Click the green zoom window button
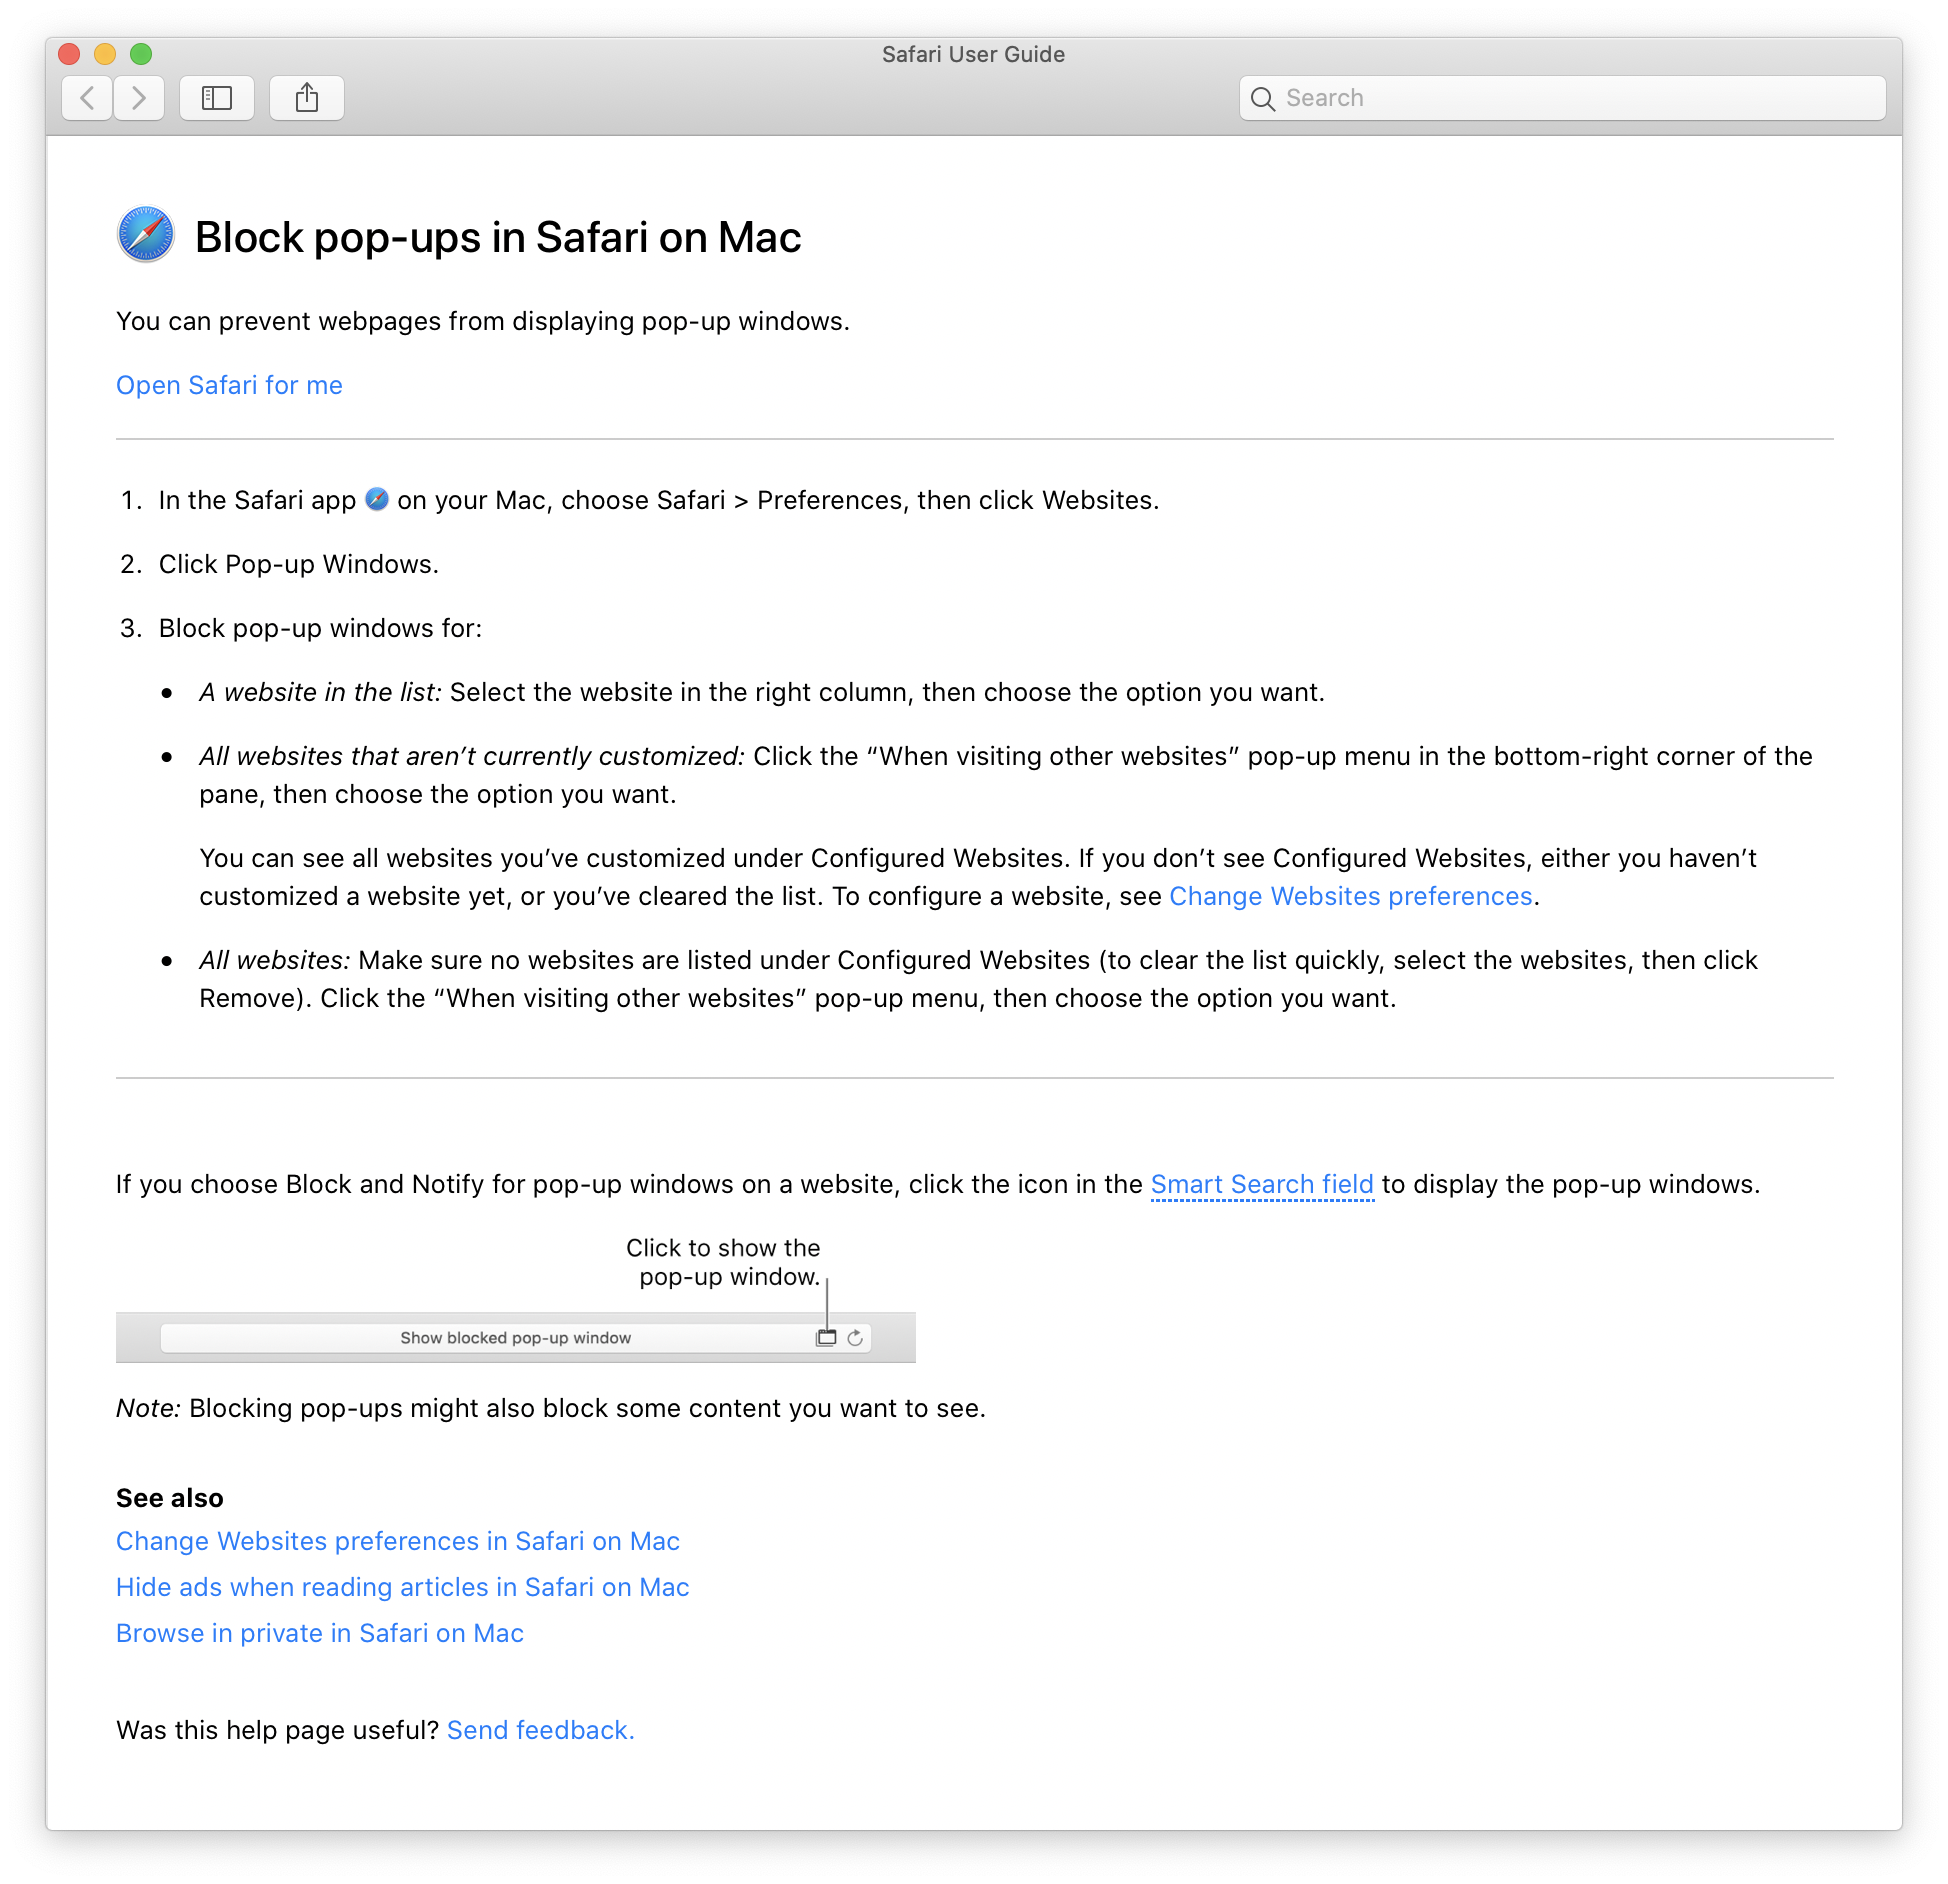The width and height of the screenshot is (1948, 1884). coord(141,54)
